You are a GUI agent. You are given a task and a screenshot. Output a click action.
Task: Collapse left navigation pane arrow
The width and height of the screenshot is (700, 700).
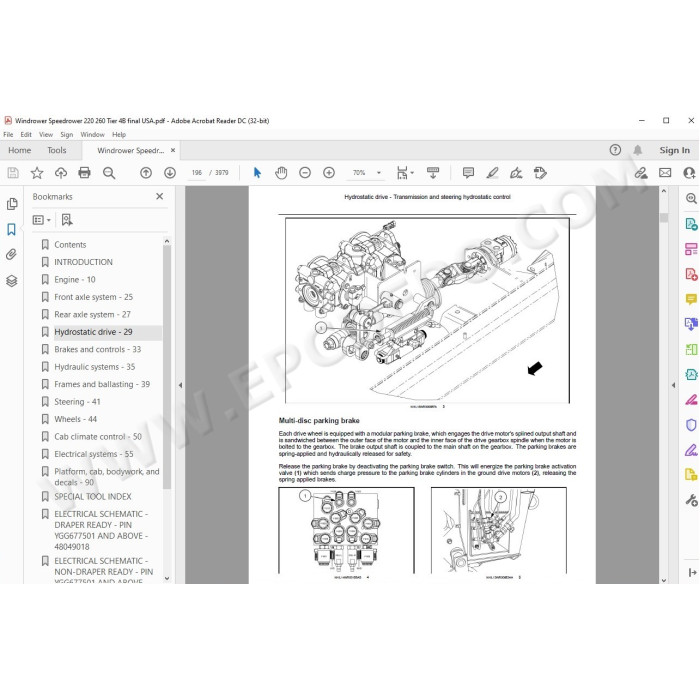coord(180,385)
